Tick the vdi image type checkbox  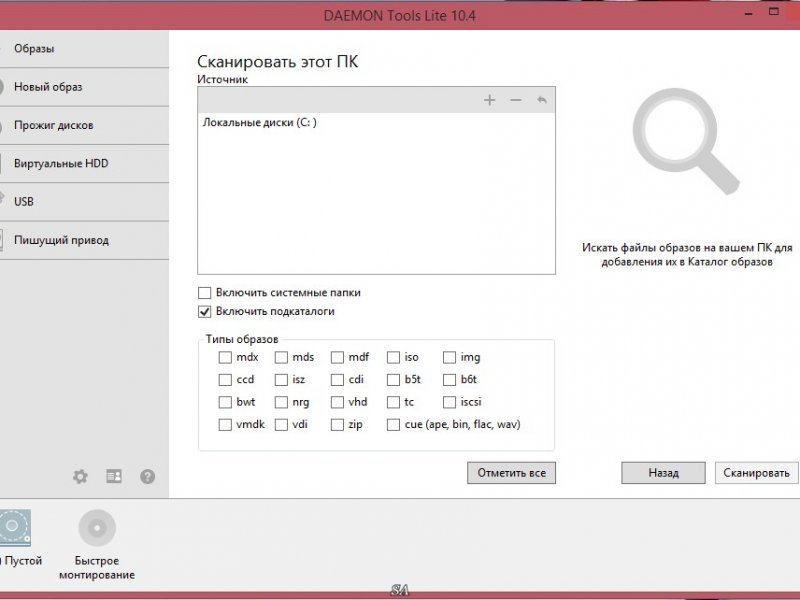click(281, 425)
